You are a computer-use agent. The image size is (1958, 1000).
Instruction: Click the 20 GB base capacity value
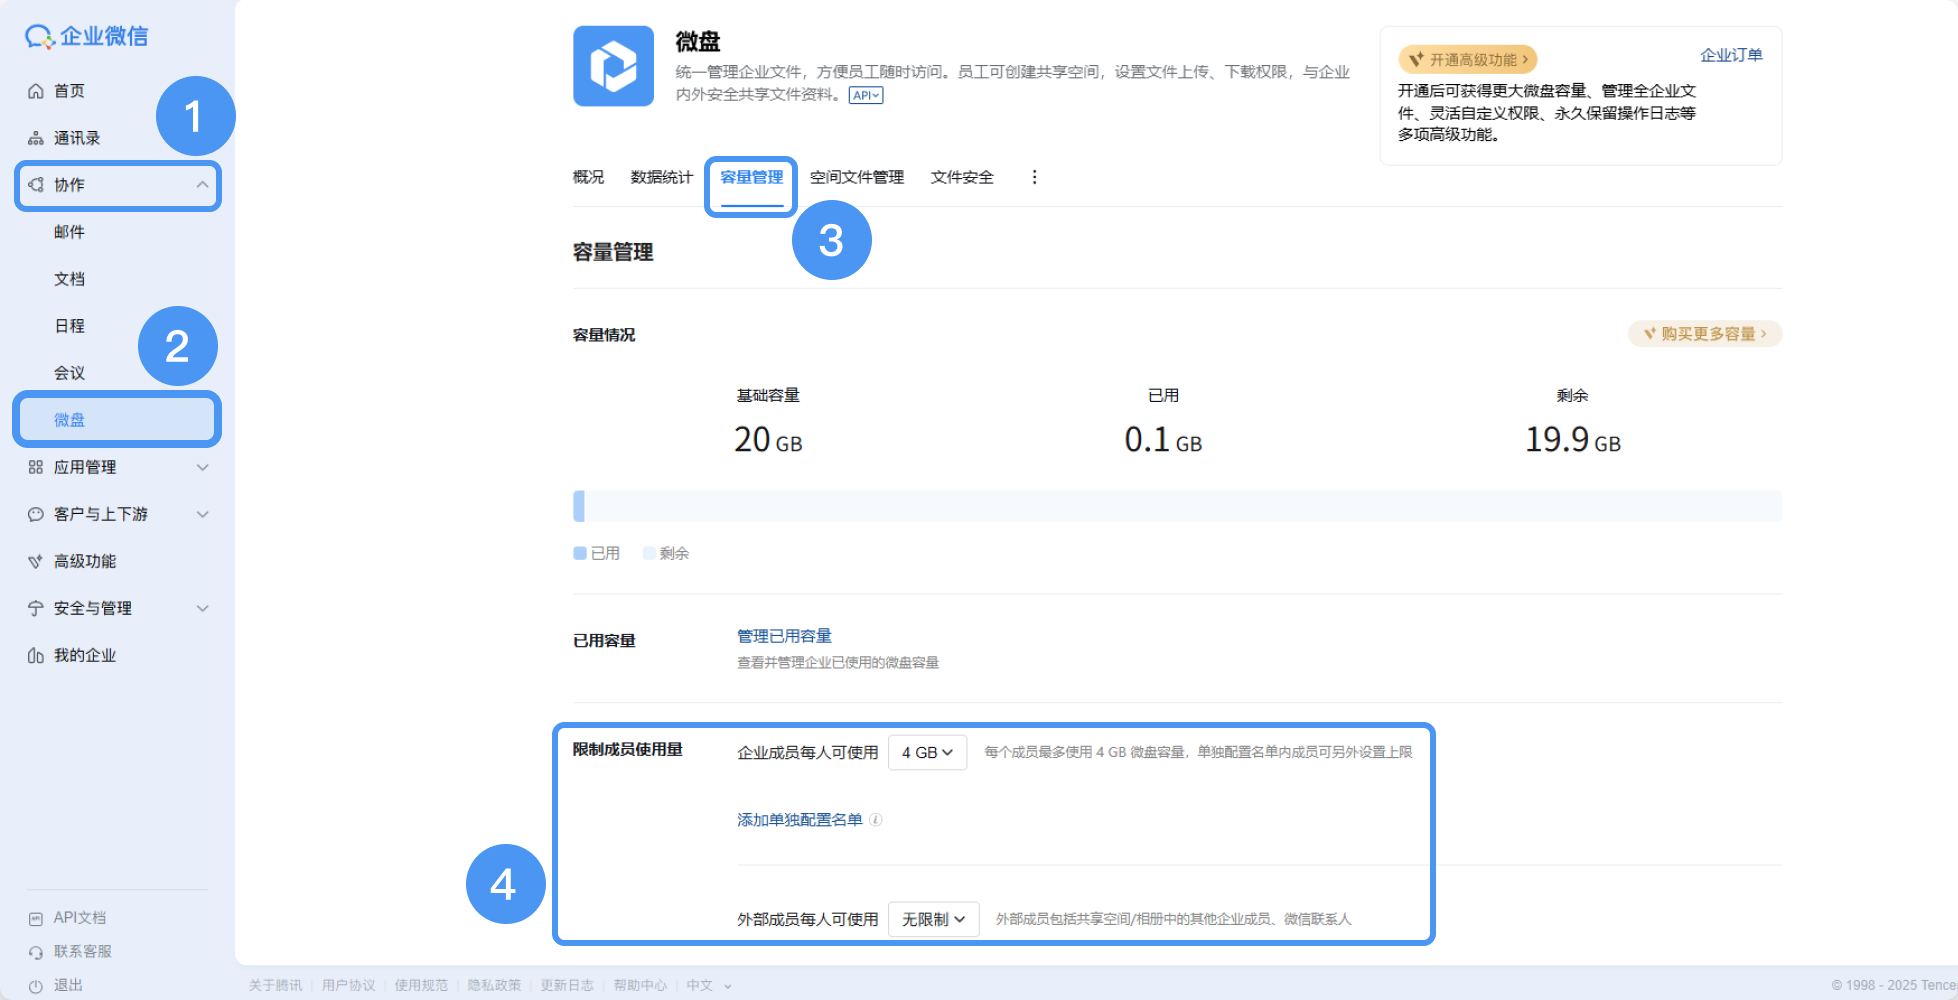tap(768, 440)
